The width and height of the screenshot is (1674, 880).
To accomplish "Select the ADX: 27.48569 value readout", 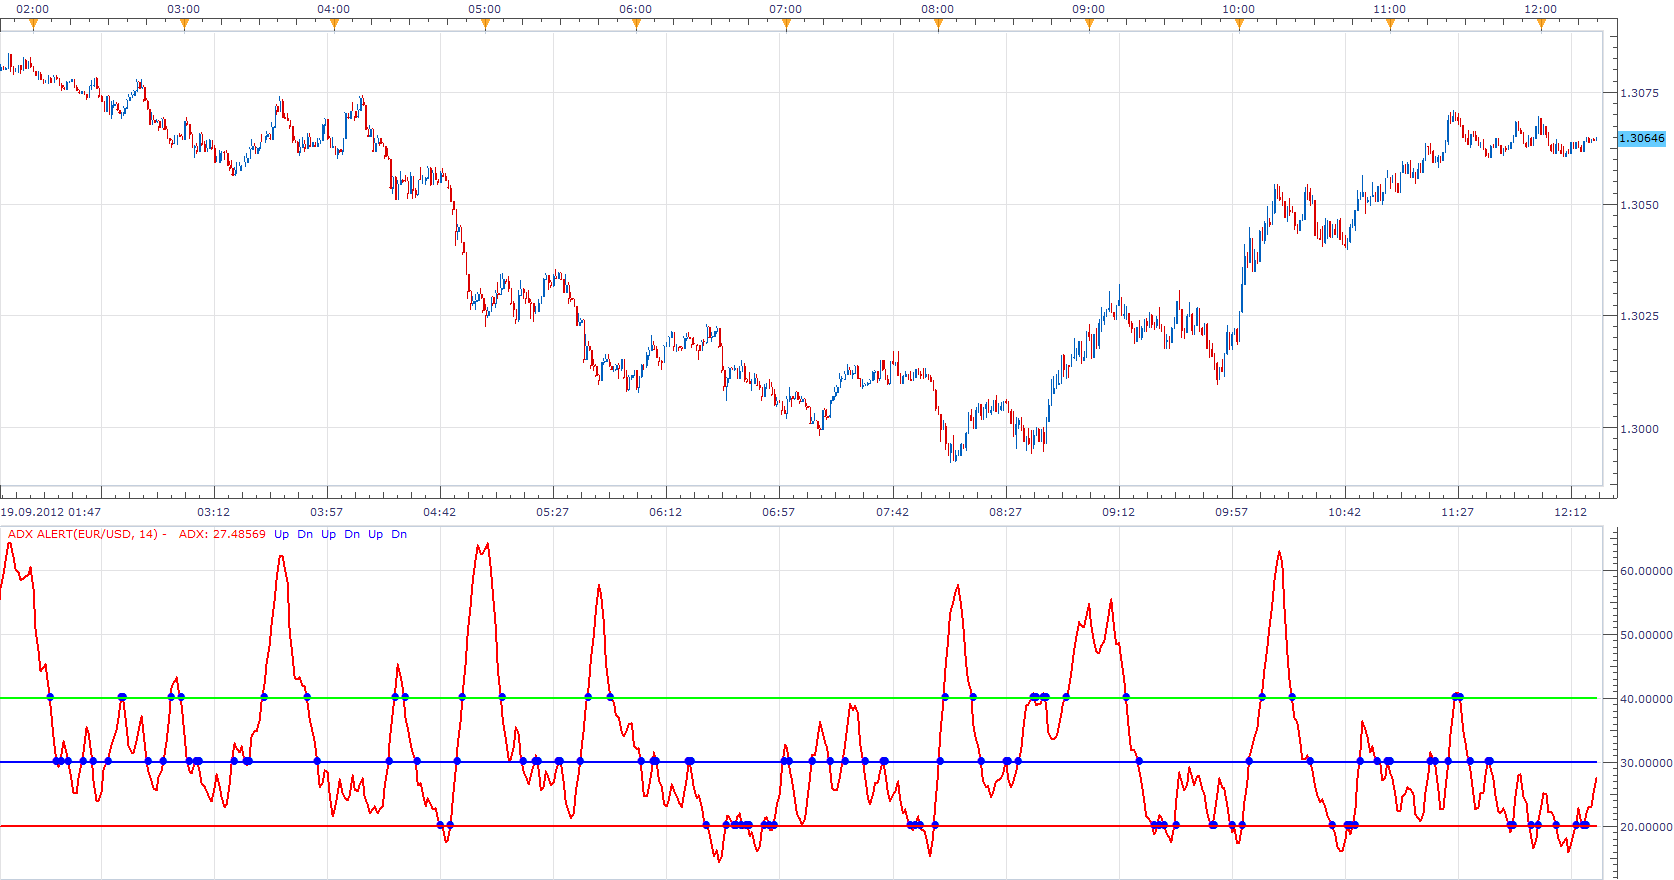I will coord(222,534).
